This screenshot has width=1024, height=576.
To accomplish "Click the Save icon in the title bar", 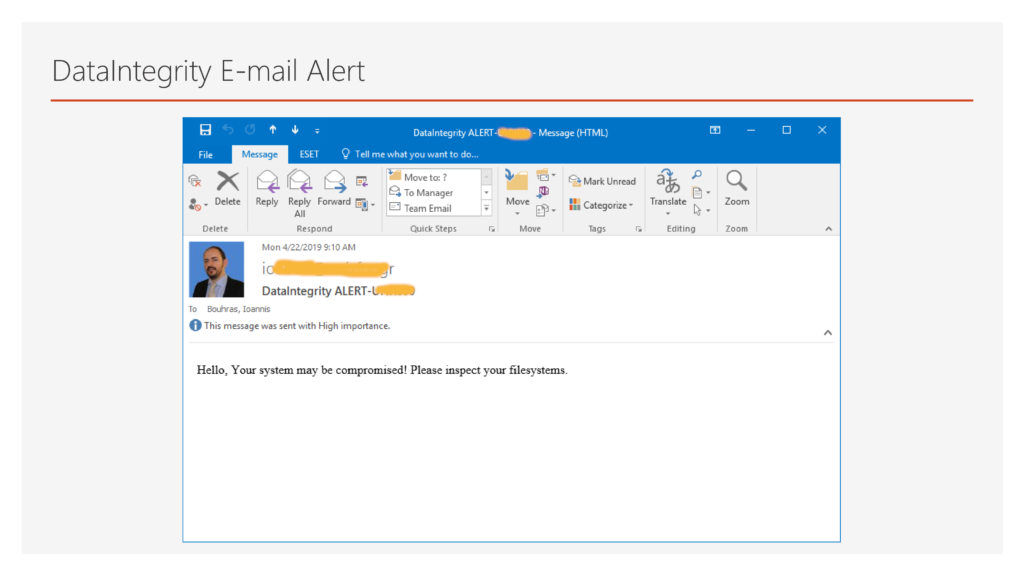I will pos(205,131).
